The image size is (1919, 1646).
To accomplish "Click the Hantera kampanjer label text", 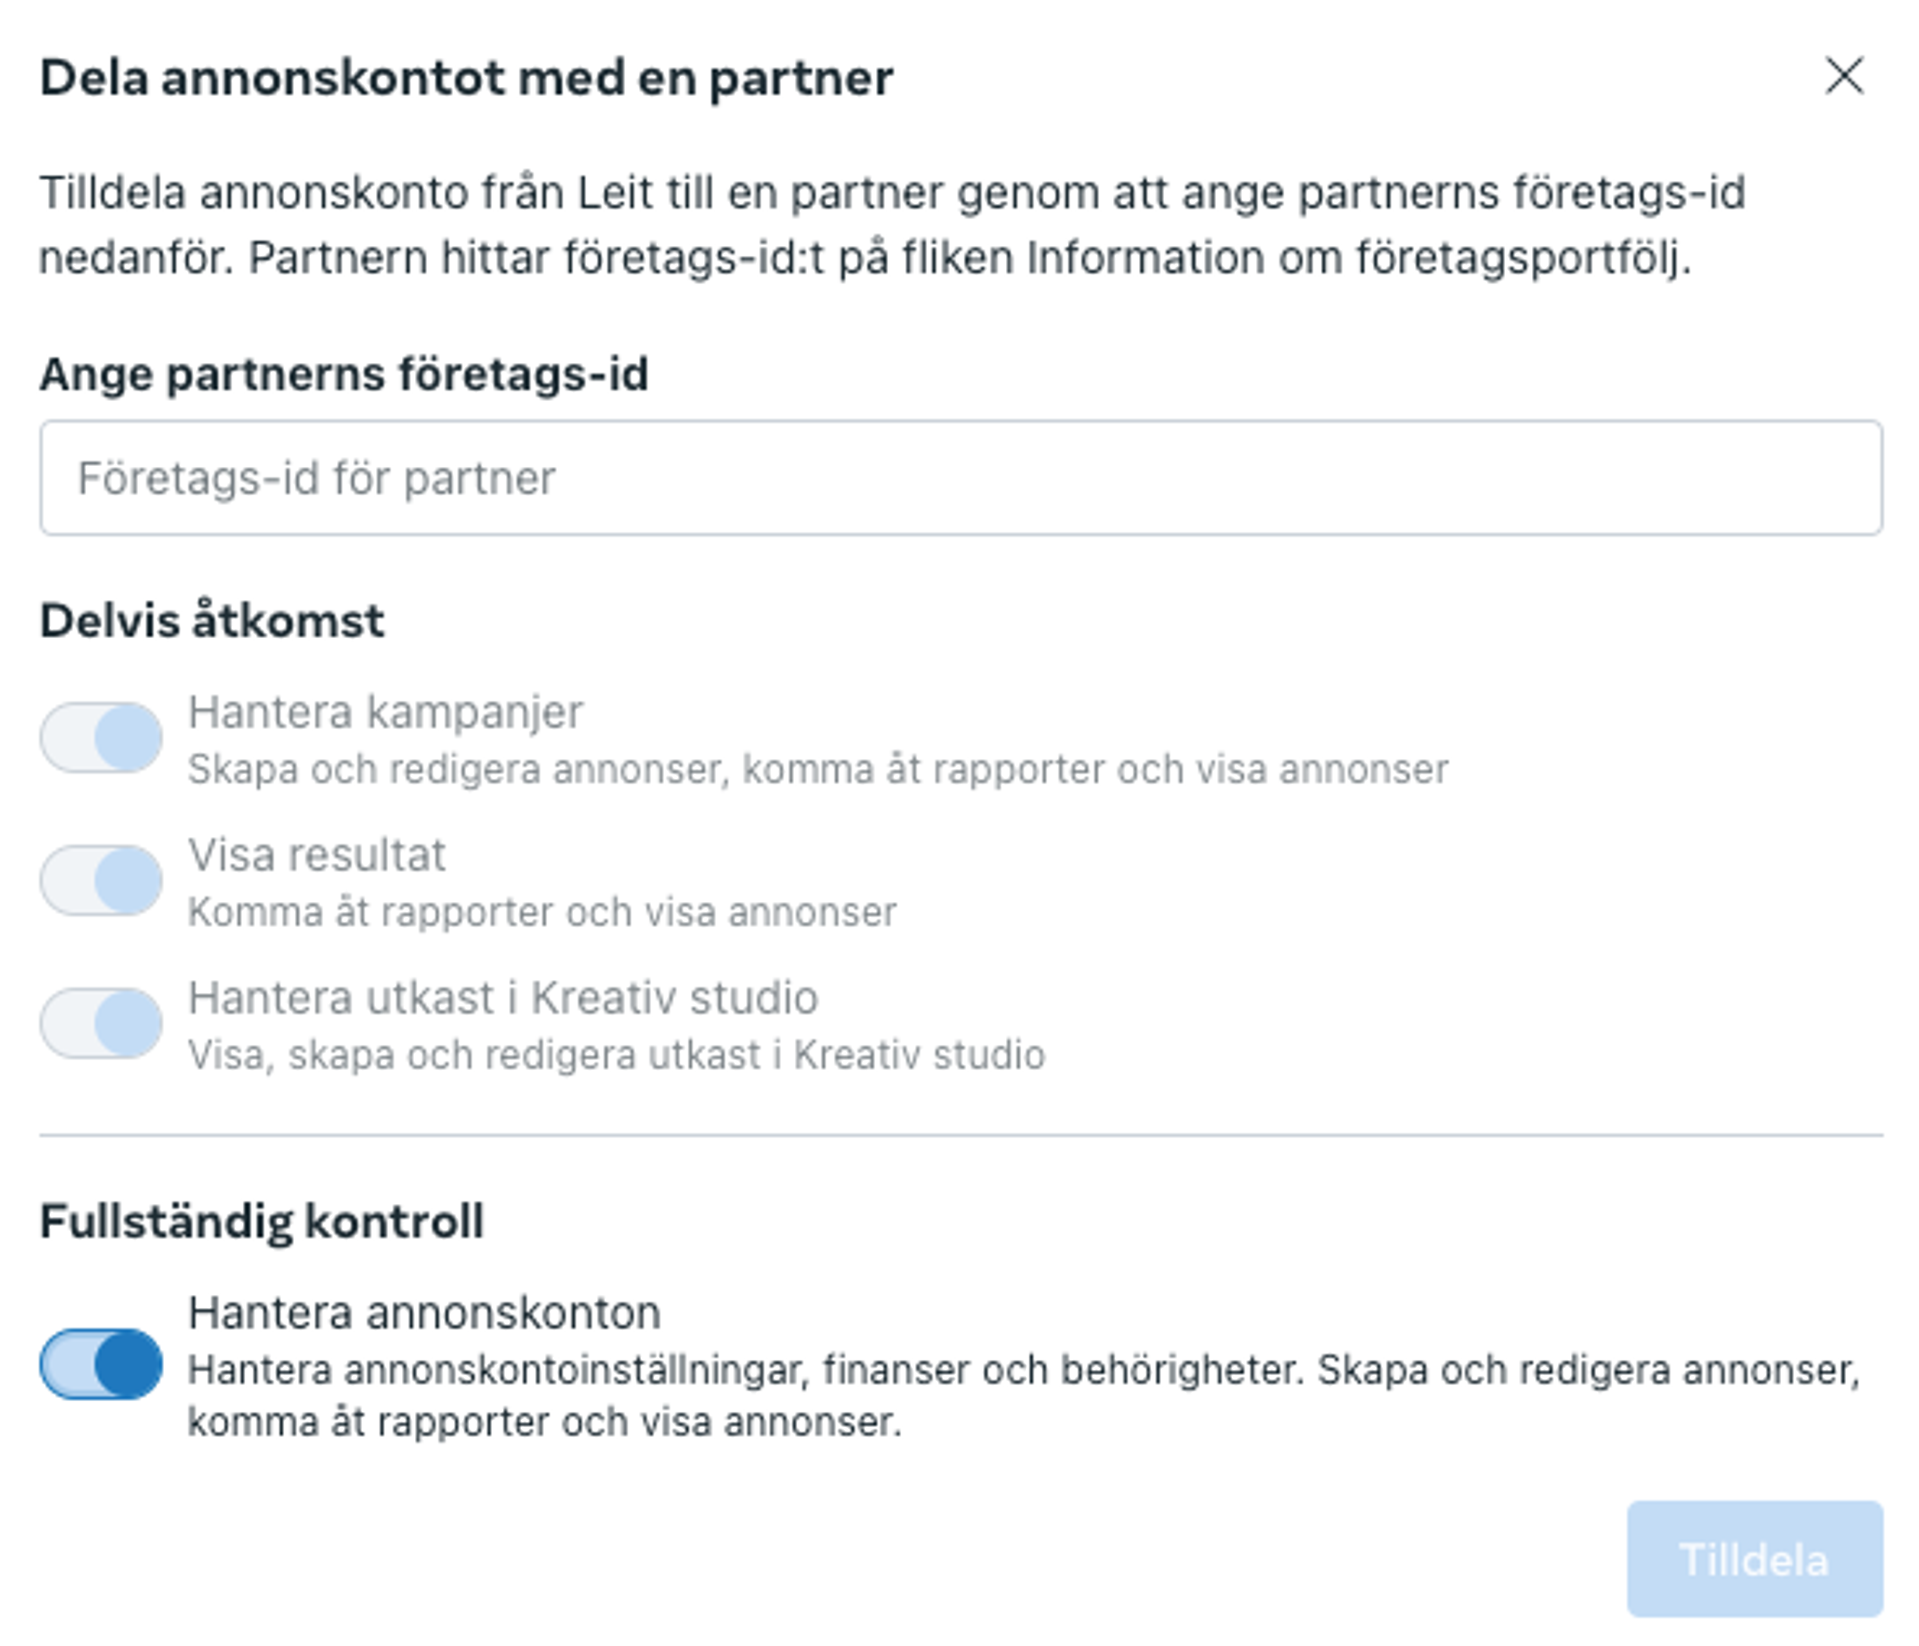I will (x=385, y=713).
